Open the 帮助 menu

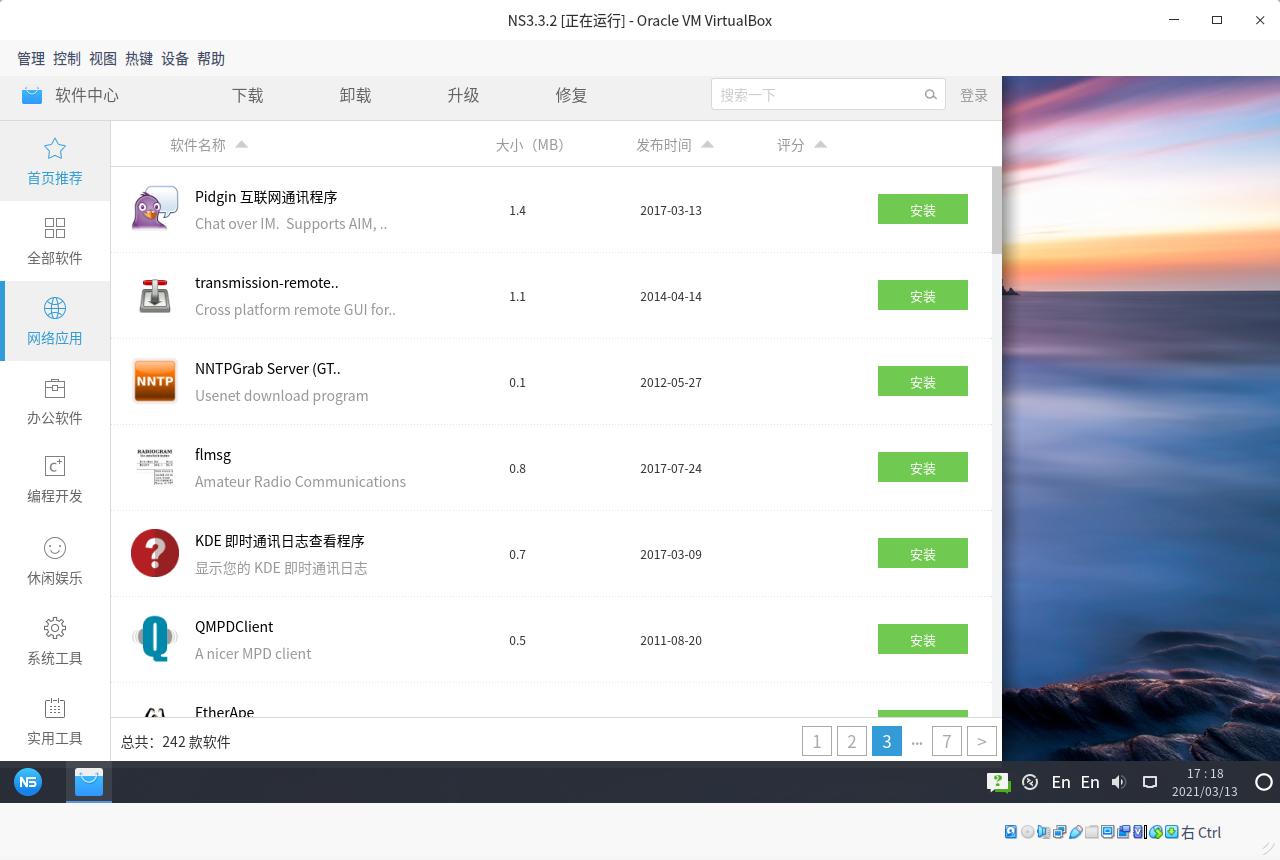pyautogui.click(x=211, y=59)
